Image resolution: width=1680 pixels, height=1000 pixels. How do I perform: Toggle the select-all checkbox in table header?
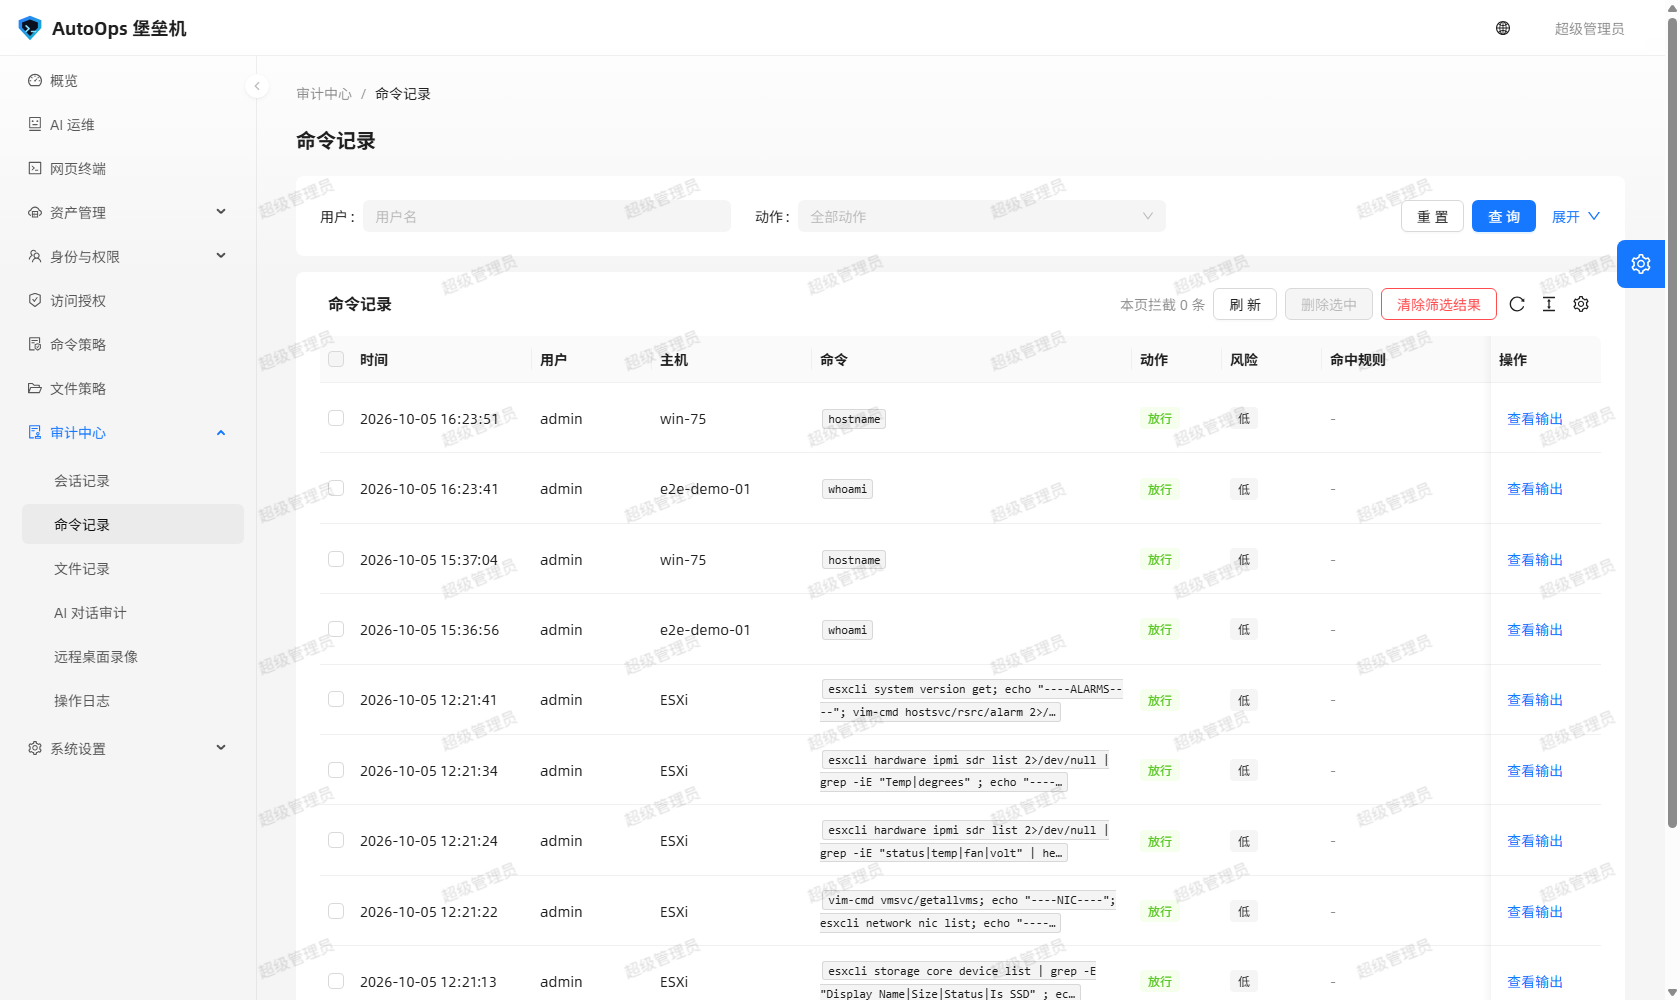click(x=336, y=359)
